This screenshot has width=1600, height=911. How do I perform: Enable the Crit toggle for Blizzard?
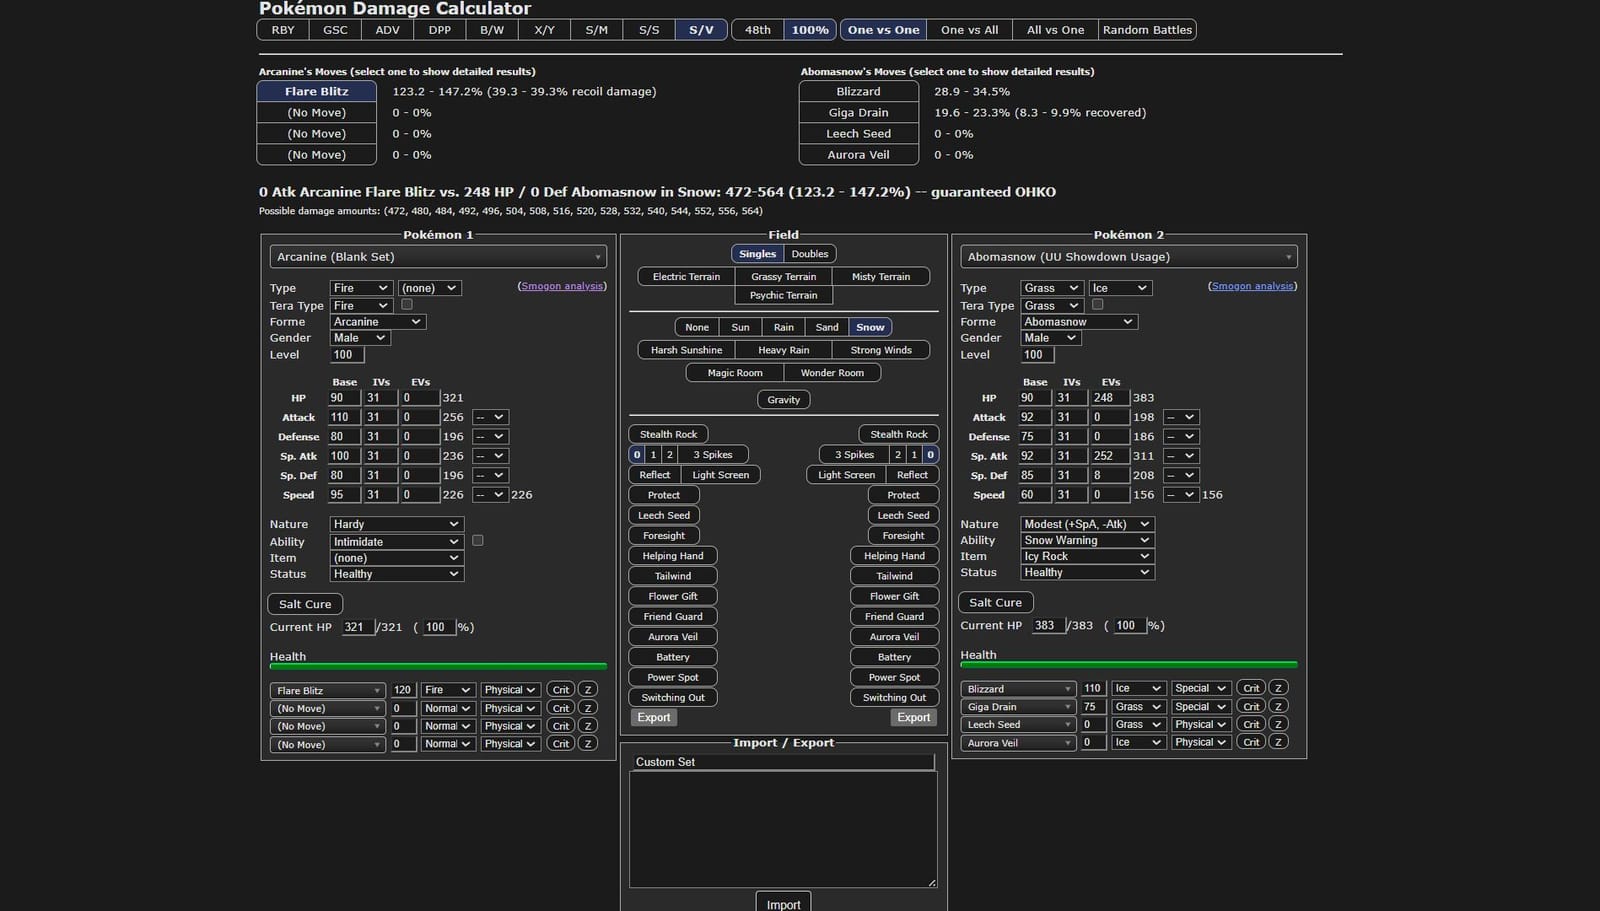click(x=1250, y=688)
